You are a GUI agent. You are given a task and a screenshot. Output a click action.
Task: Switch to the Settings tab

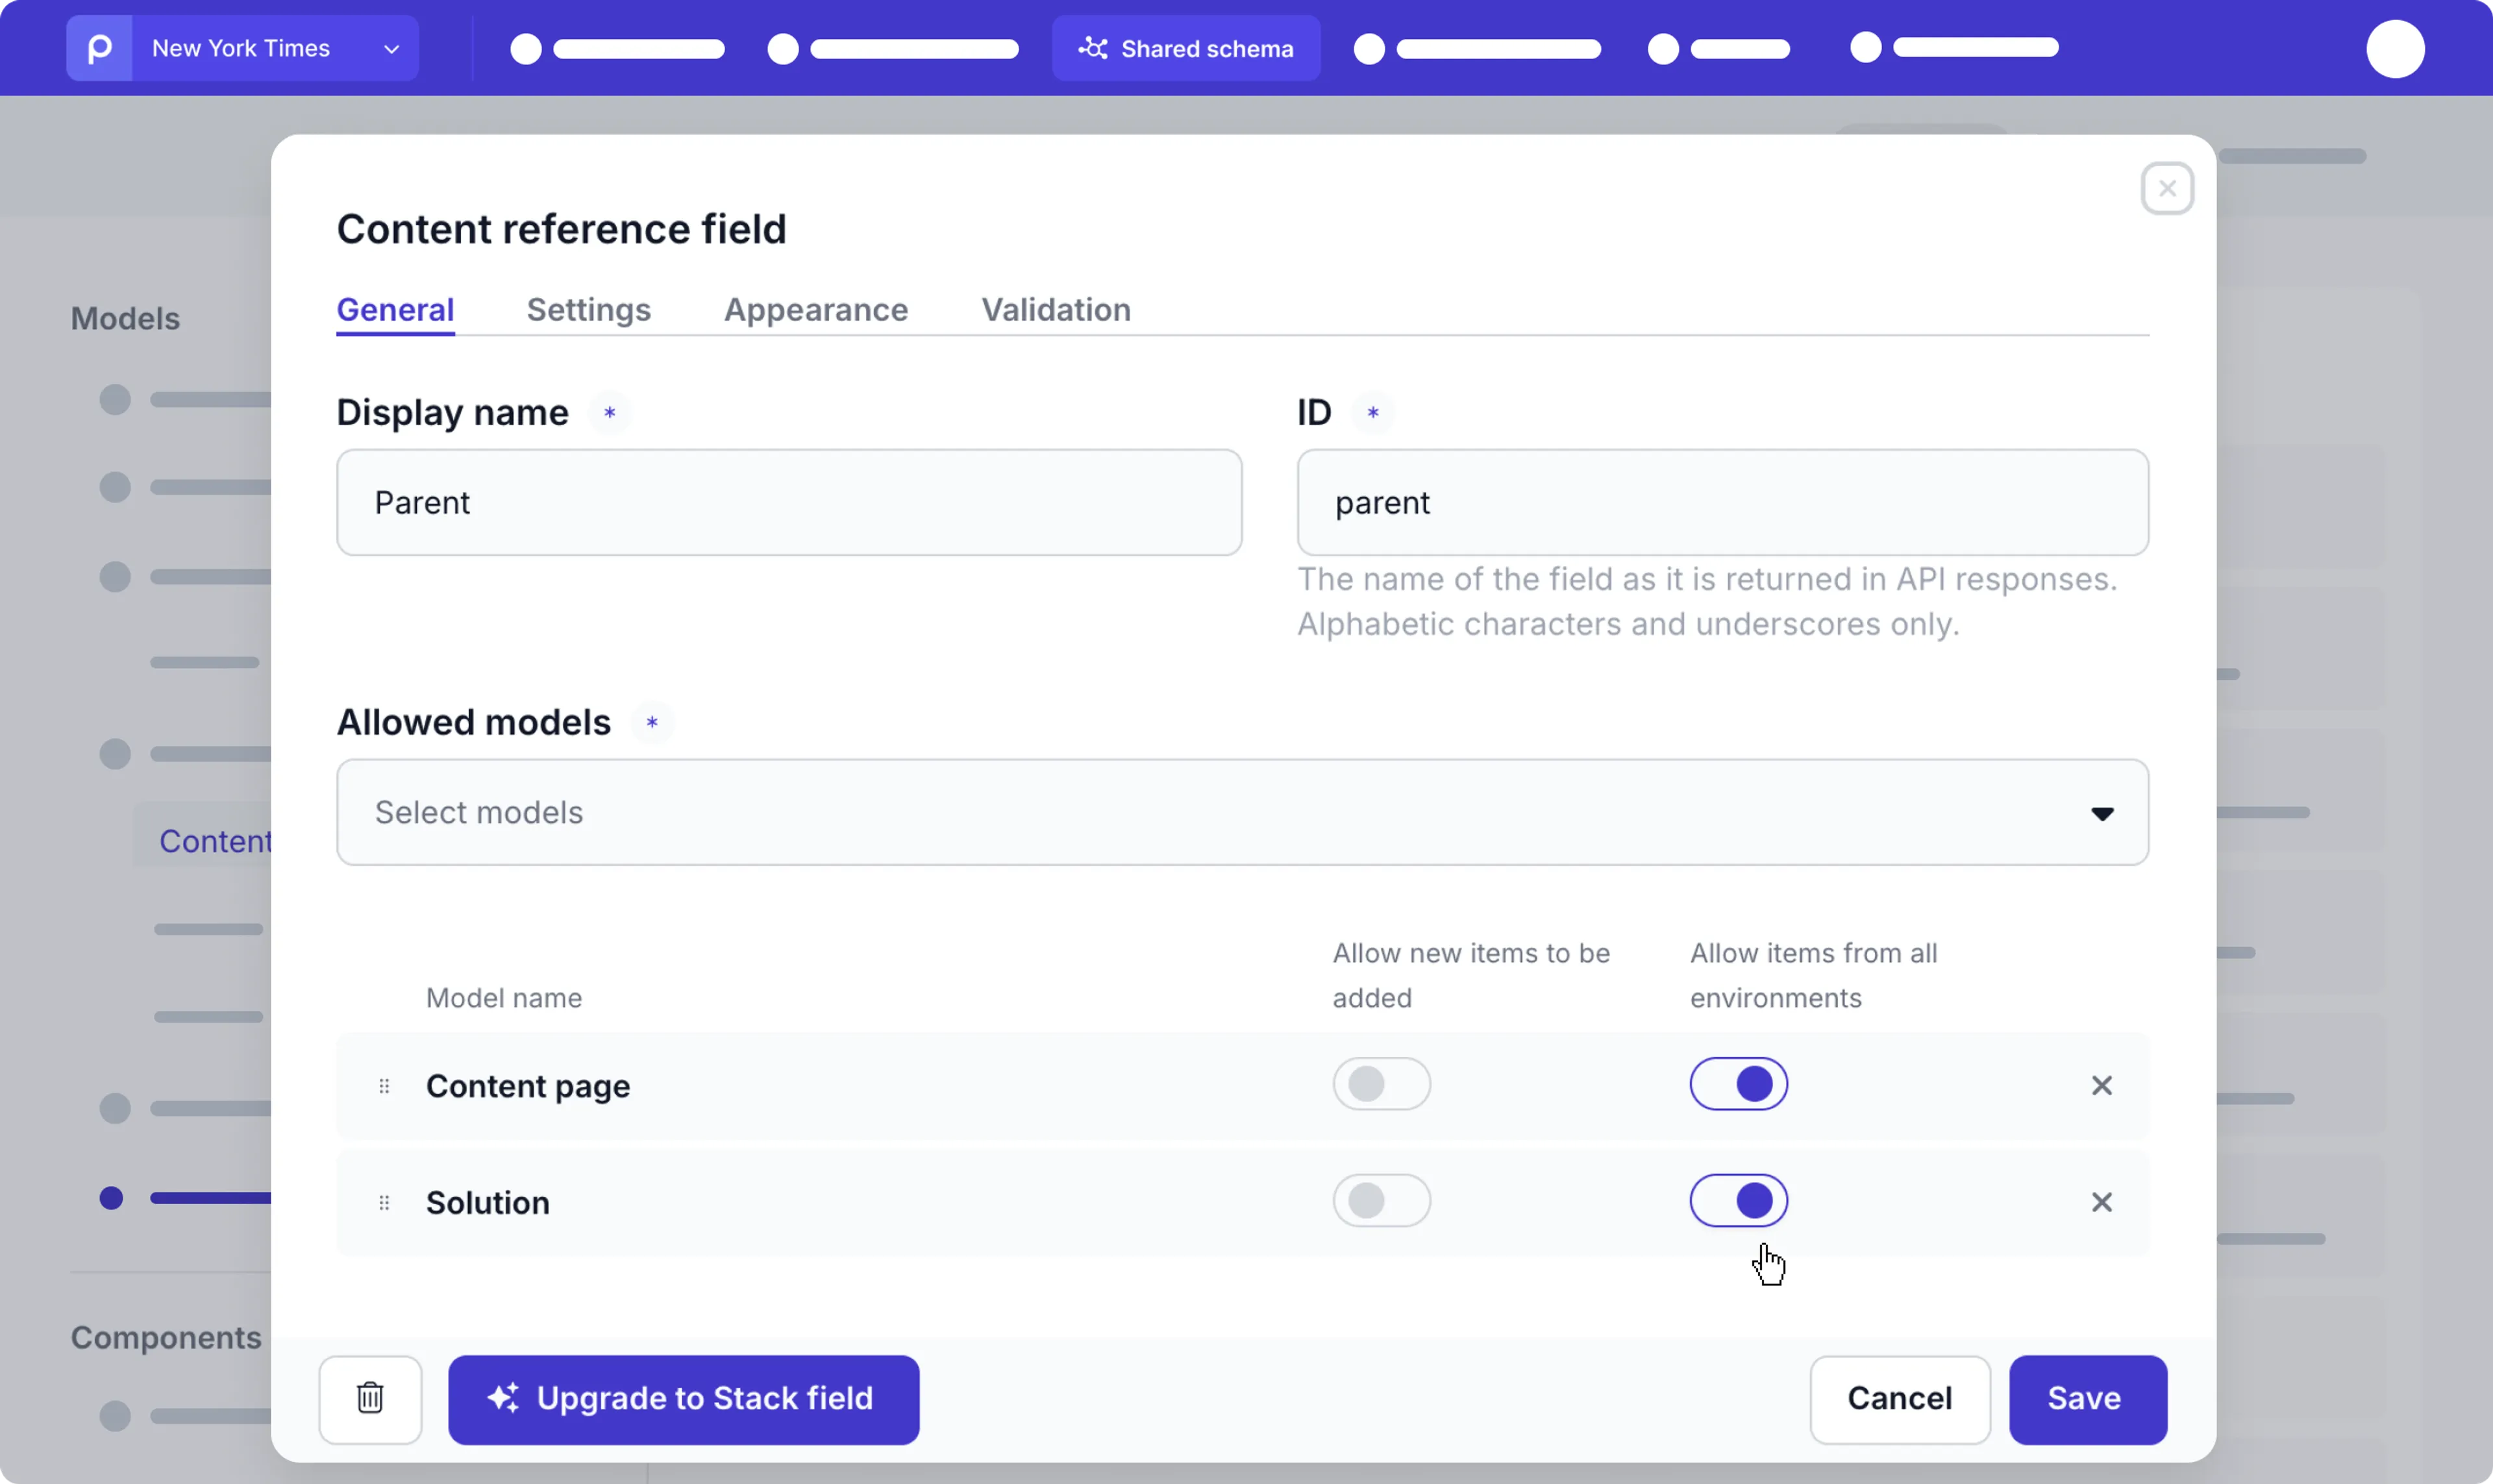pyautogui.click(x=588, y=310)
